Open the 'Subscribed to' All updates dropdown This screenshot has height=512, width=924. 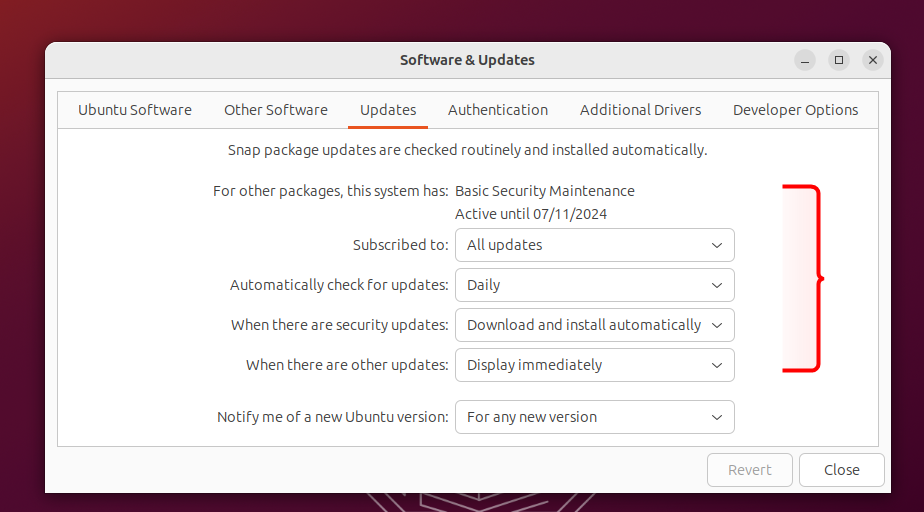pos(594,245)
